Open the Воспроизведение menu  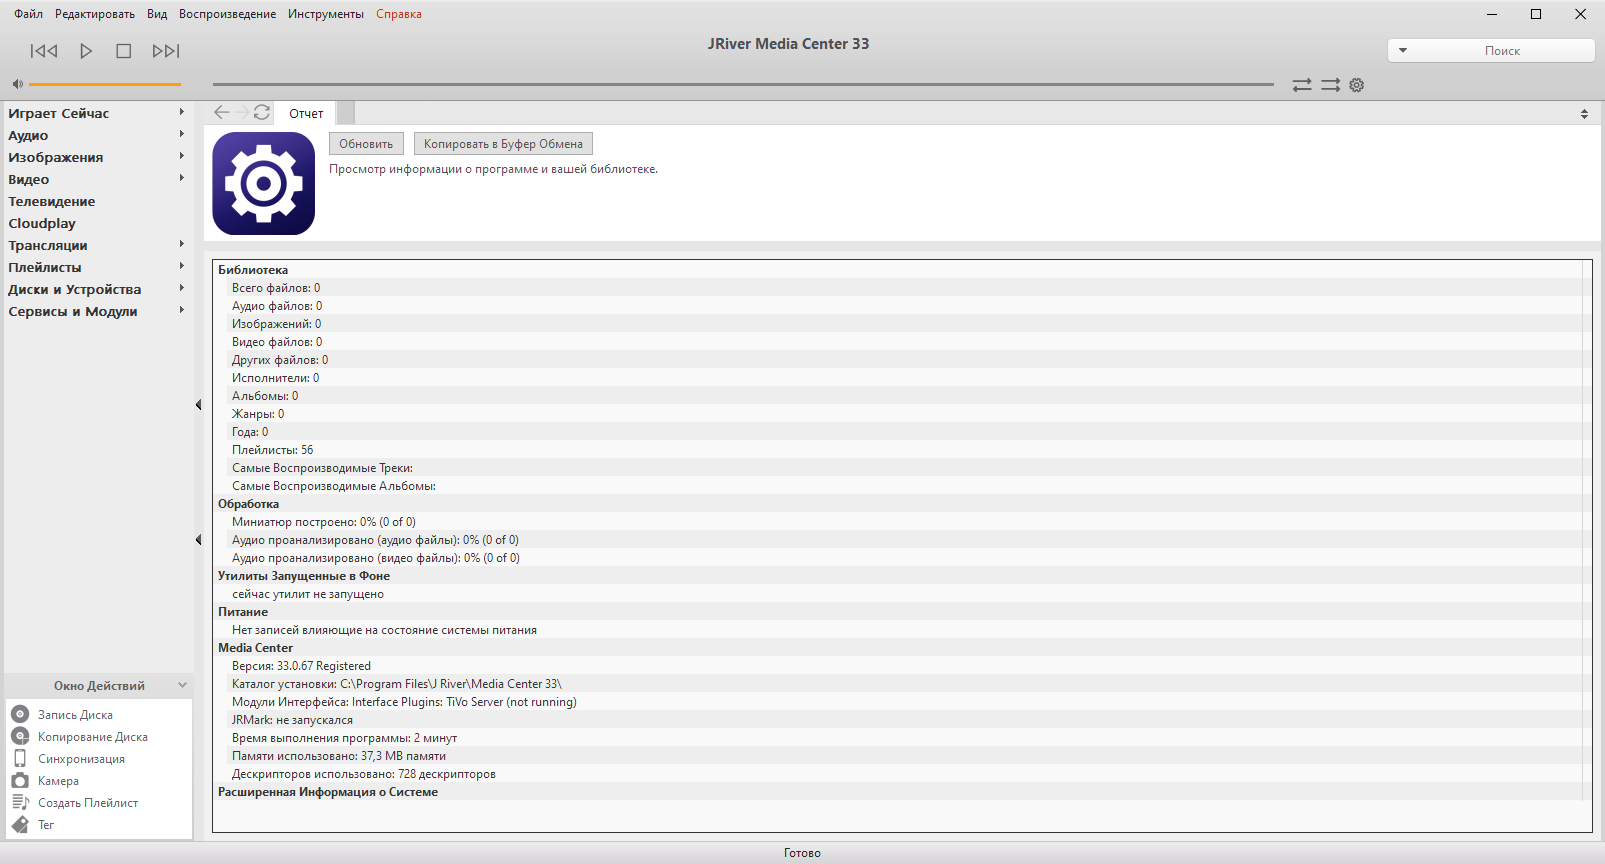coord(228,14)
